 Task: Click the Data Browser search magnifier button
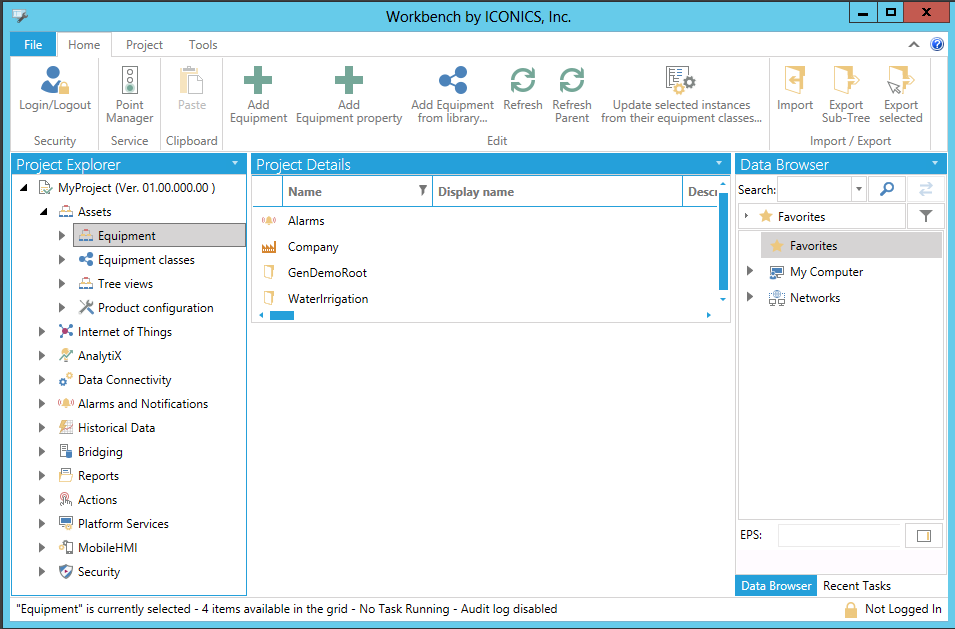887,189
